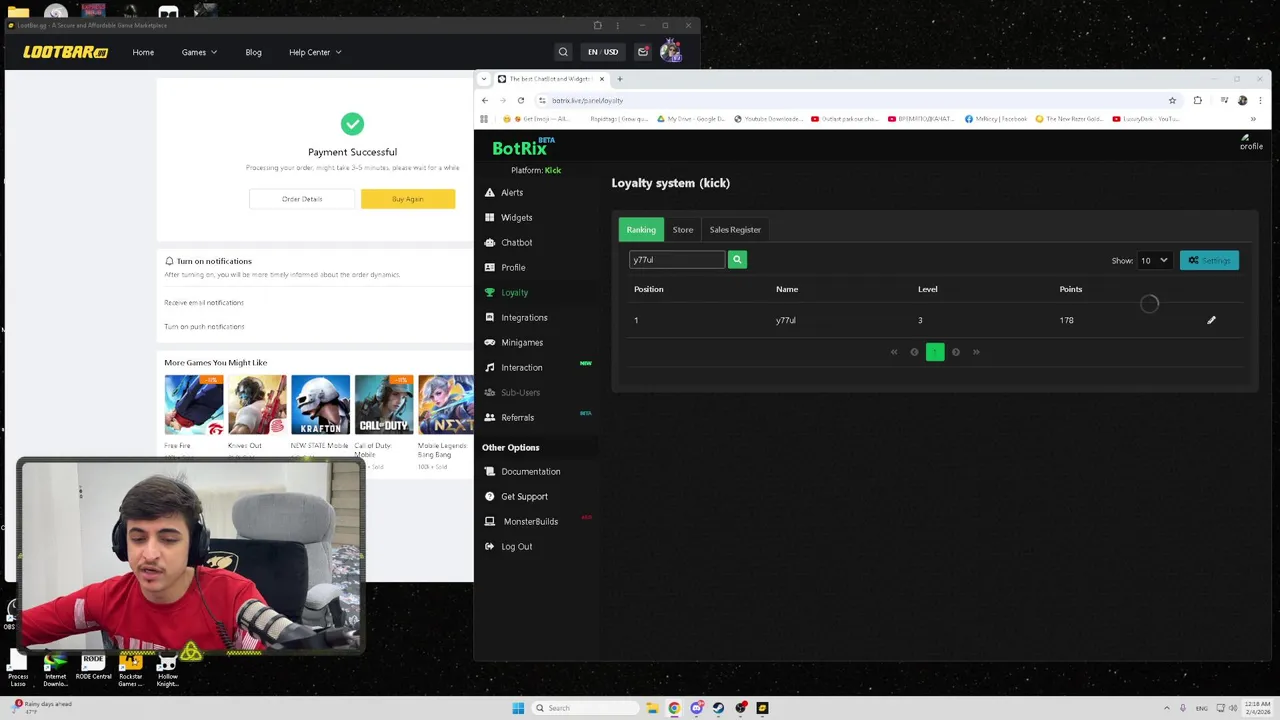Image resolution: width=1280 pixels, height=720 pixels.
Task: Open Windows Start menu
Action: pos(518,708)
